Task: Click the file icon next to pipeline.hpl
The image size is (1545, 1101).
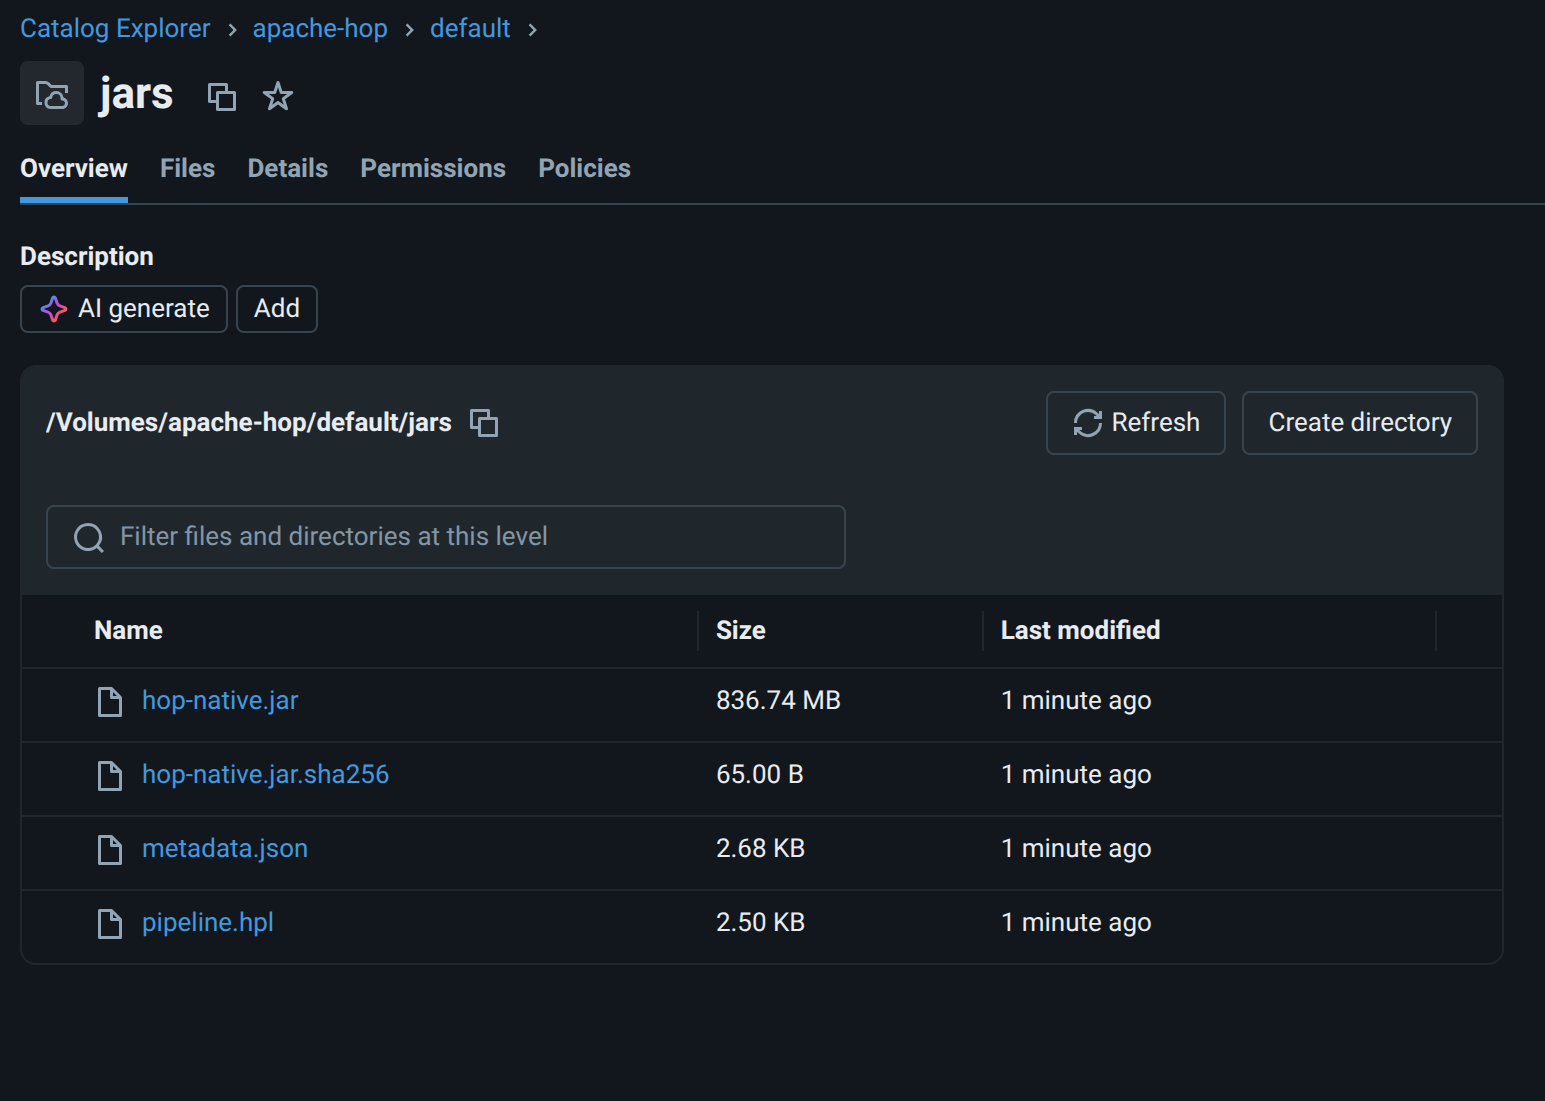Action: click(110, 924)
